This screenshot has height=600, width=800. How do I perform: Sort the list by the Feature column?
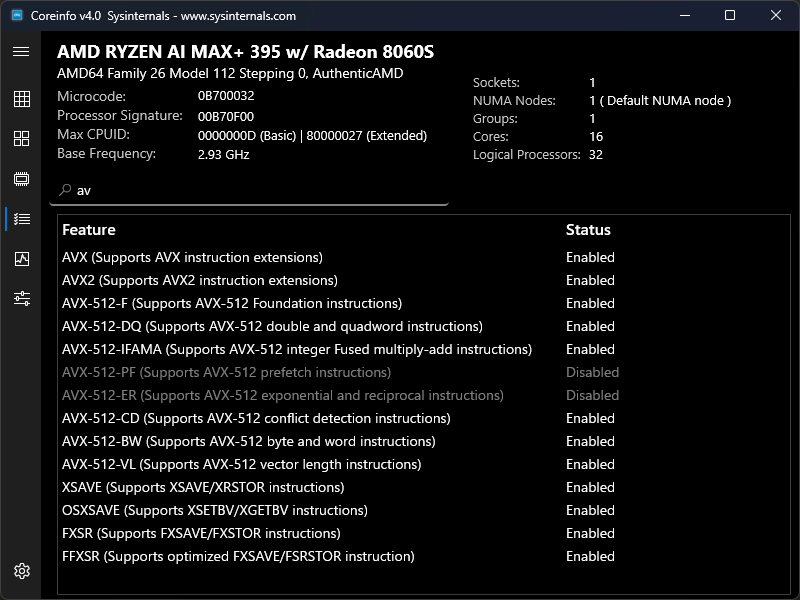coord(89,230)
